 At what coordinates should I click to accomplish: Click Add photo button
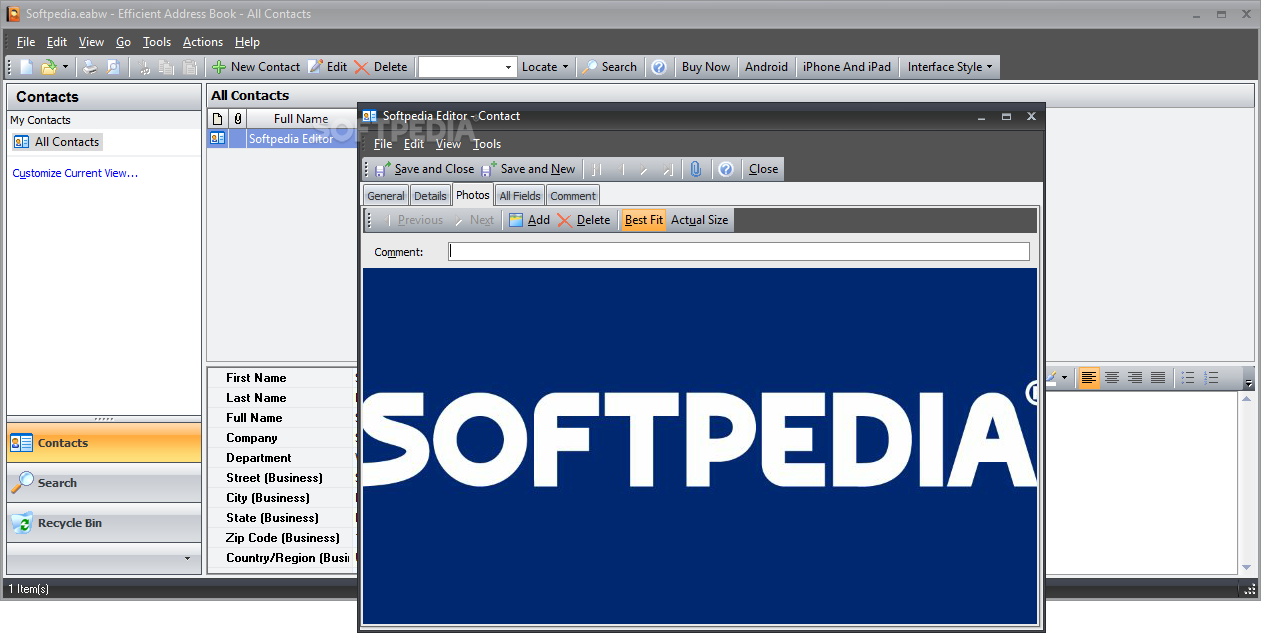(x=529, y=220)
